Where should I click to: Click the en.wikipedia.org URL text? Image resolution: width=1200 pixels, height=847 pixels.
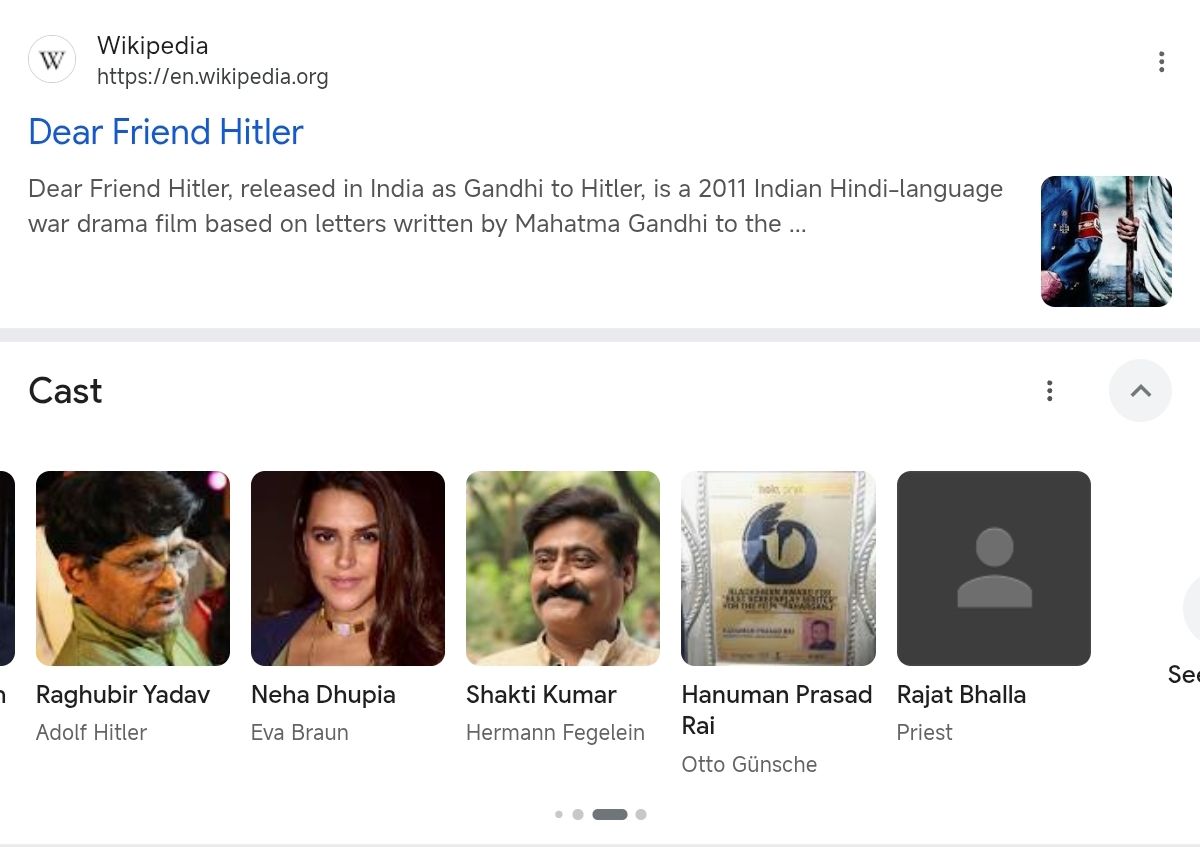[x=212, y=77]
